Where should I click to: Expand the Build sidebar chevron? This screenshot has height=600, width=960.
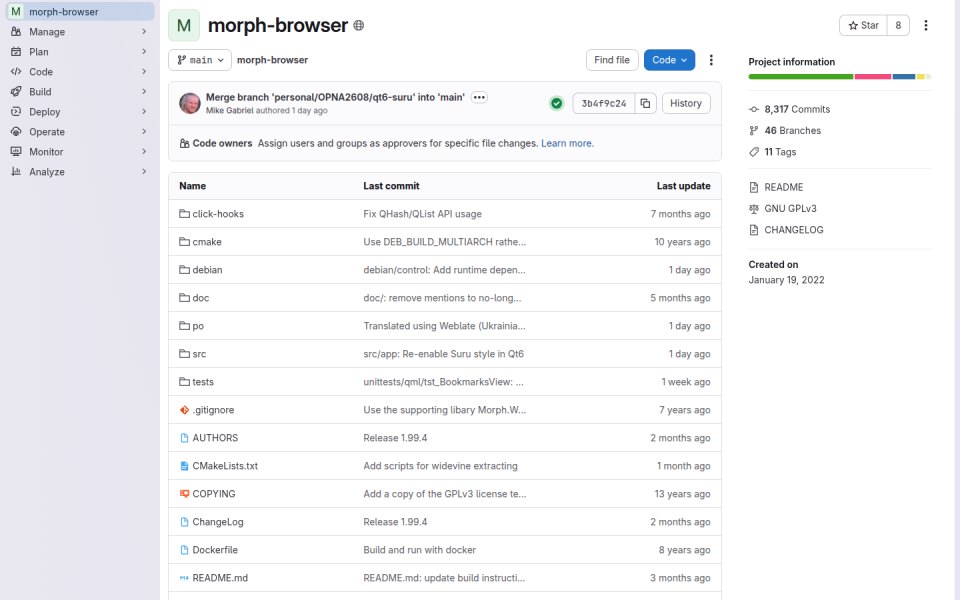(144, 92)
